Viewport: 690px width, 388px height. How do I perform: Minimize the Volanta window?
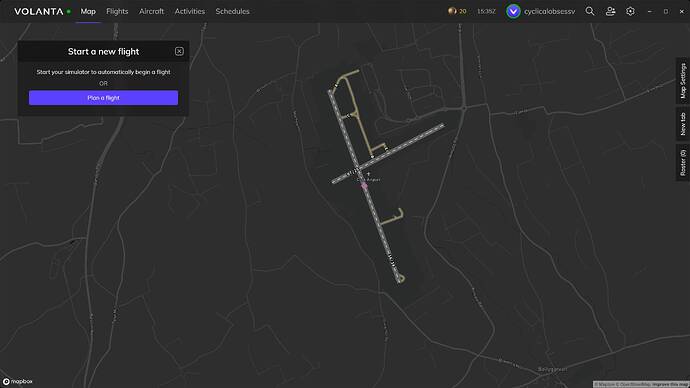tap(650, 11)
